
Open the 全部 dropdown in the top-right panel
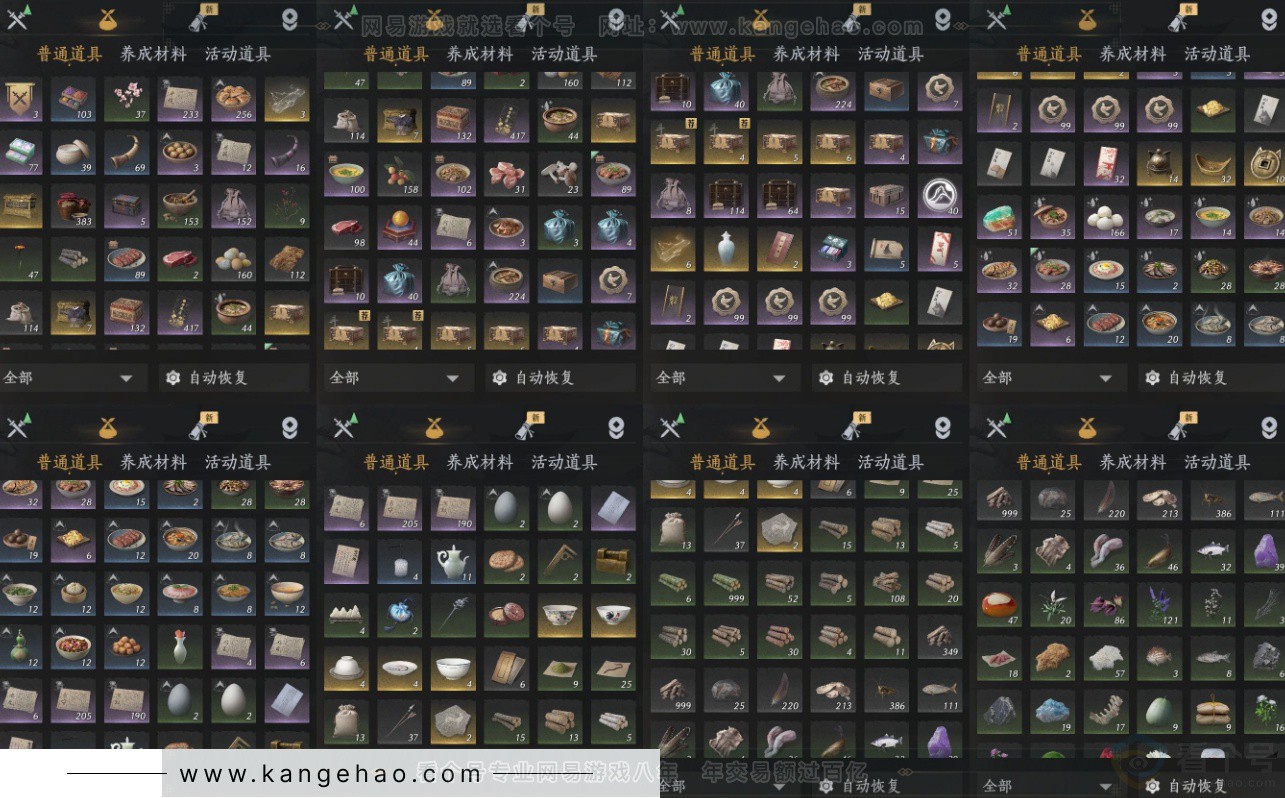[1049, 378]
